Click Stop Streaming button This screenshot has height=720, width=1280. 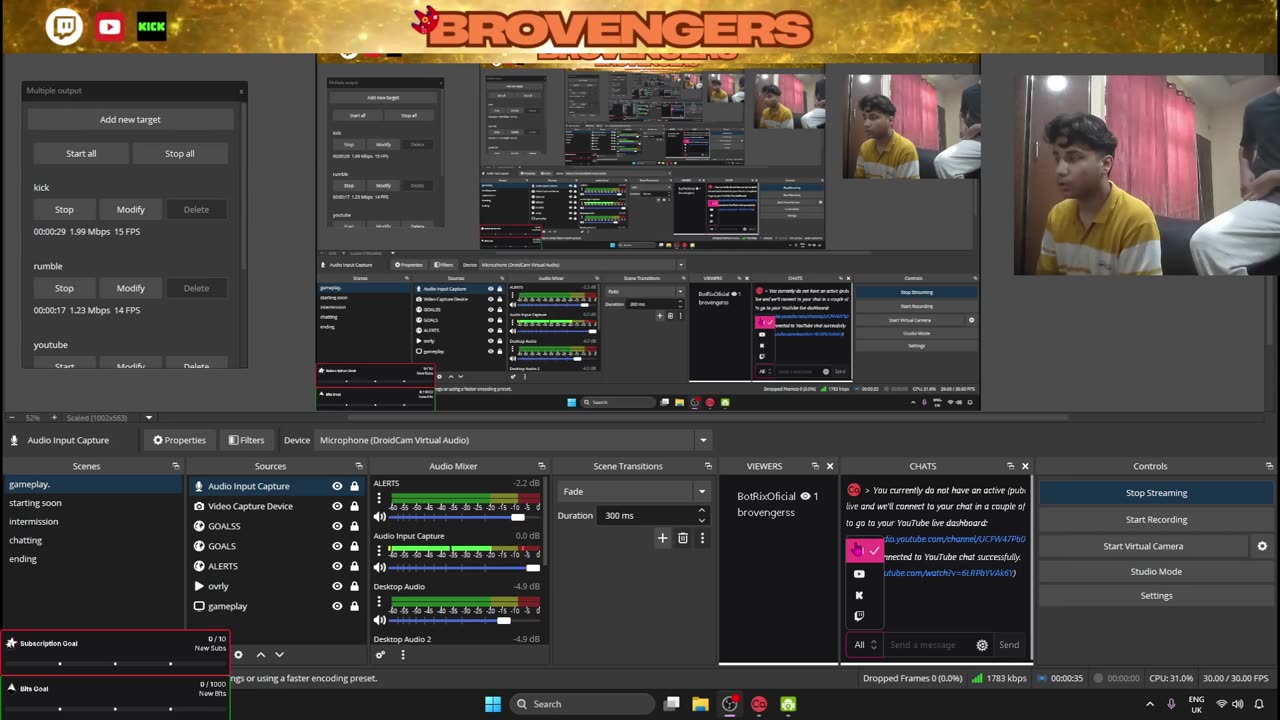[x=1156, y=493]
